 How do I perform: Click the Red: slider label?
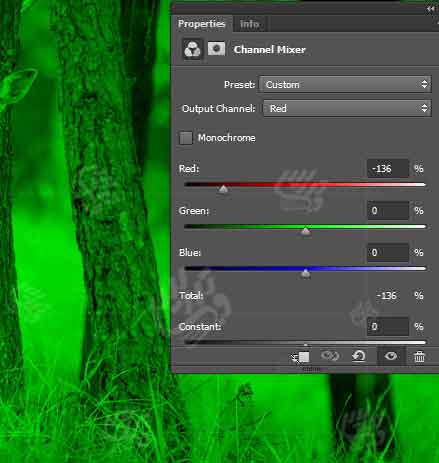coord(189,169)
